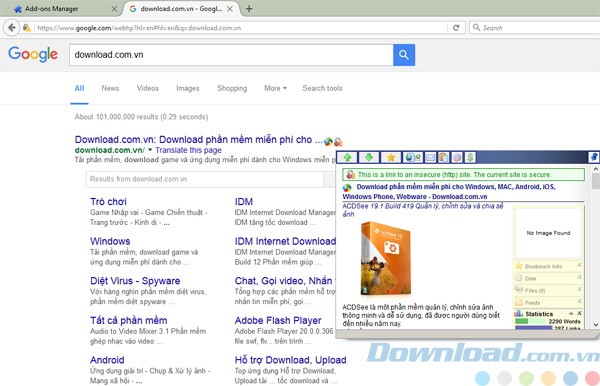Open the Adobe Flash Player sitelink
Viewport: 600px width, 386px height.
[278, 321]
